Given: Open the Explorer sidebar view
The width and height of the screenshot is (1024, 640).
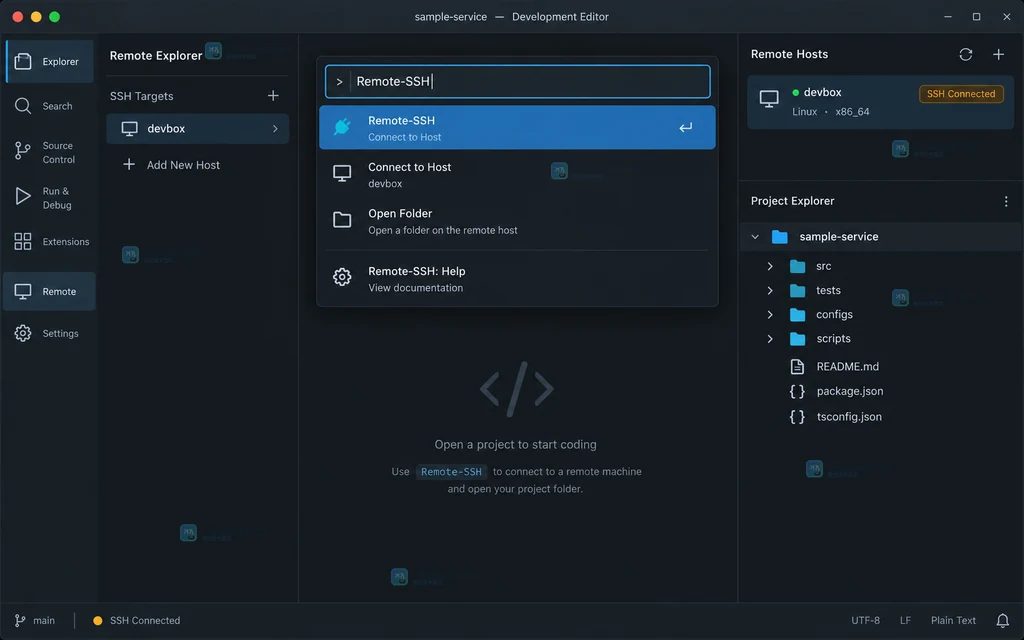Looking at the screenshot, I should coord(50,61).
